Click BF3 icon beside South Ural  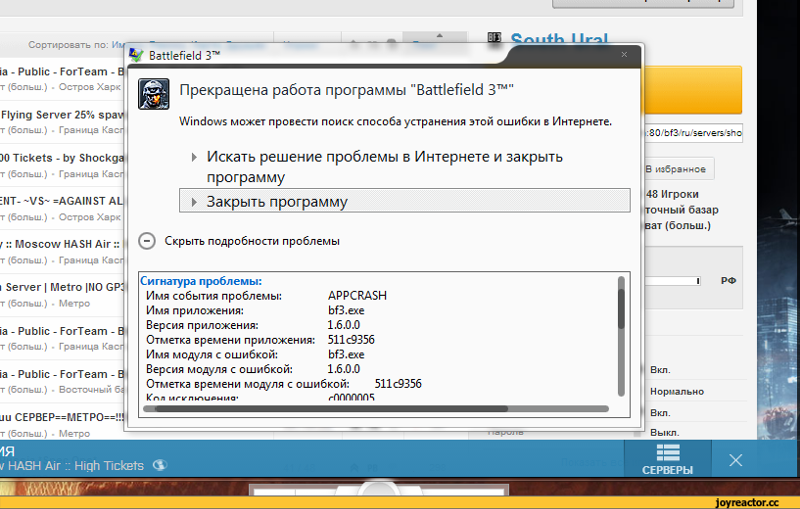pos(494,38)
